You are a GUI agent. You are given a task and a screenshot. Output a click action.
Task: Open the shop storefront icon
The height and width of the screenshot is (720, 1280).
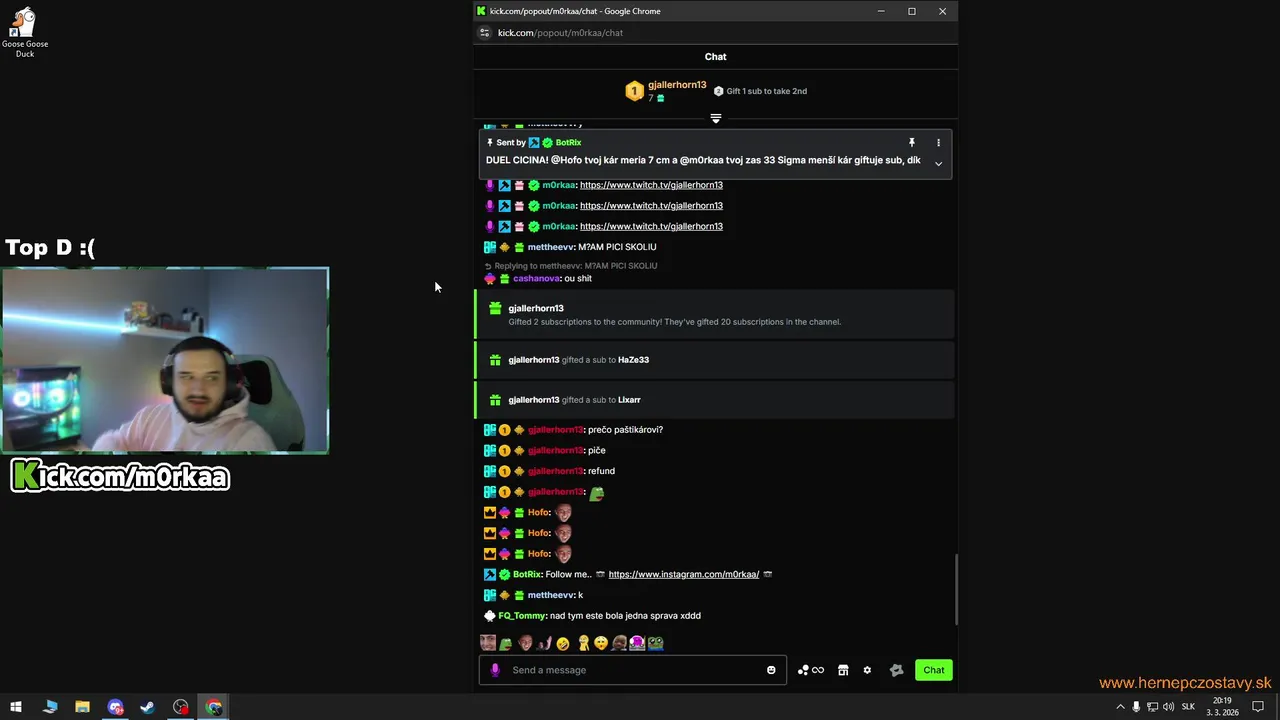843,670
